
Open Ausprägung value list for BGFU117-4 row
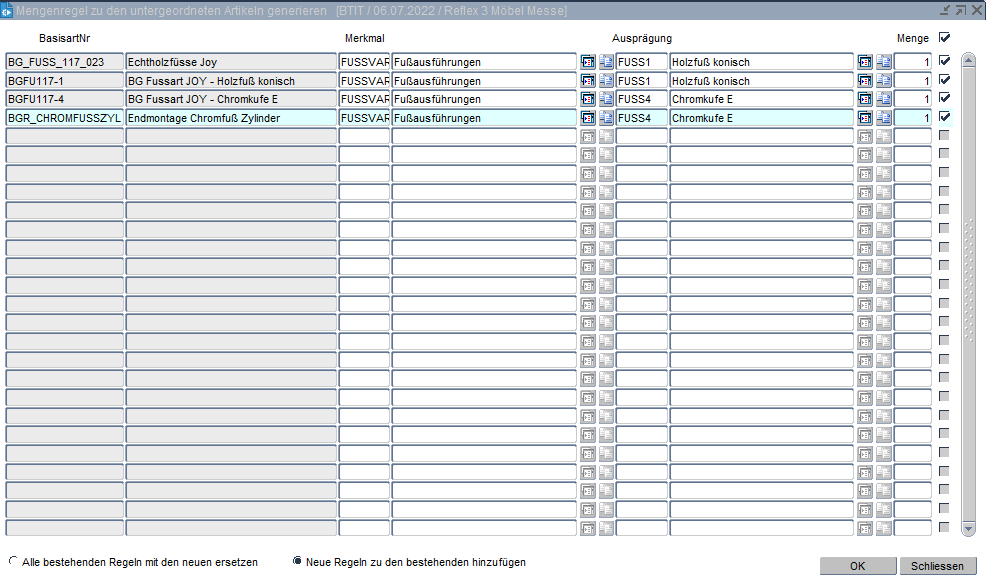click(x=865, y=99)
